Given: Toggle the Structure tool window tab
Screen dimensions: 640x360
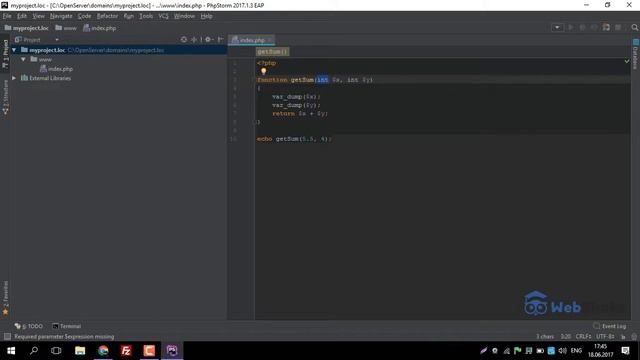Looking at the screenshot, I should point(5,97).
